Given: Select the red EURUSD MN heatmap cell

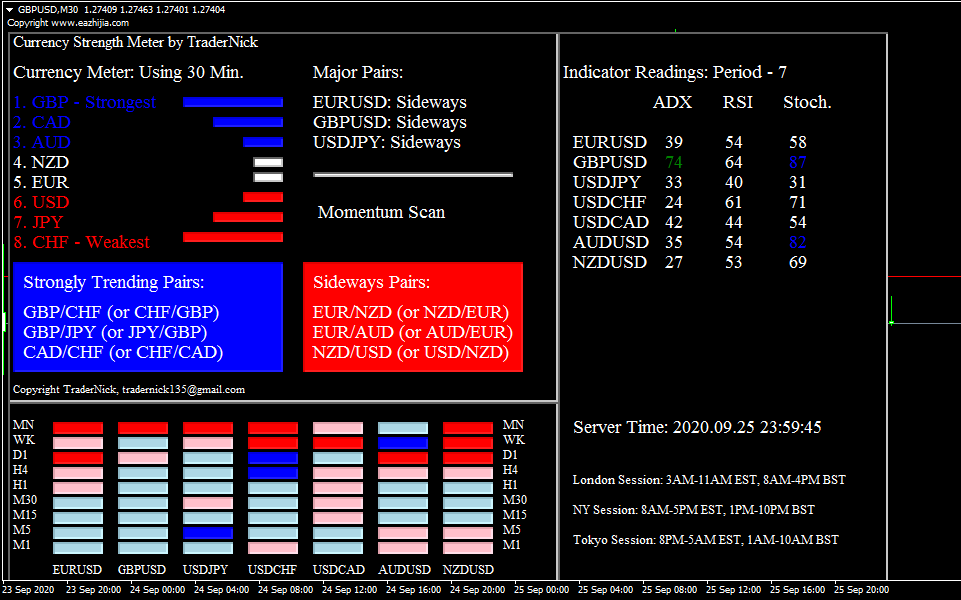Looking at the screenshot, I should pos(78,428).
